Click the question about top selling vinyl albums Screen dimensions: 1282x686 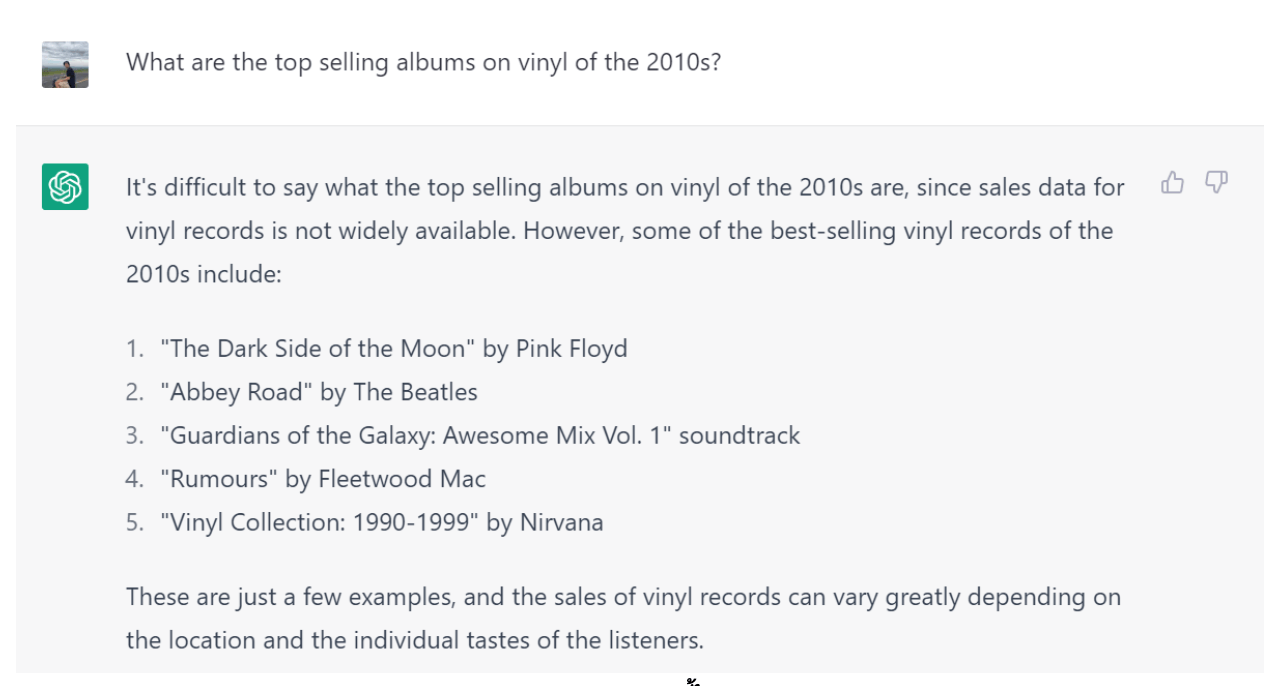click(x=423, y=62)
